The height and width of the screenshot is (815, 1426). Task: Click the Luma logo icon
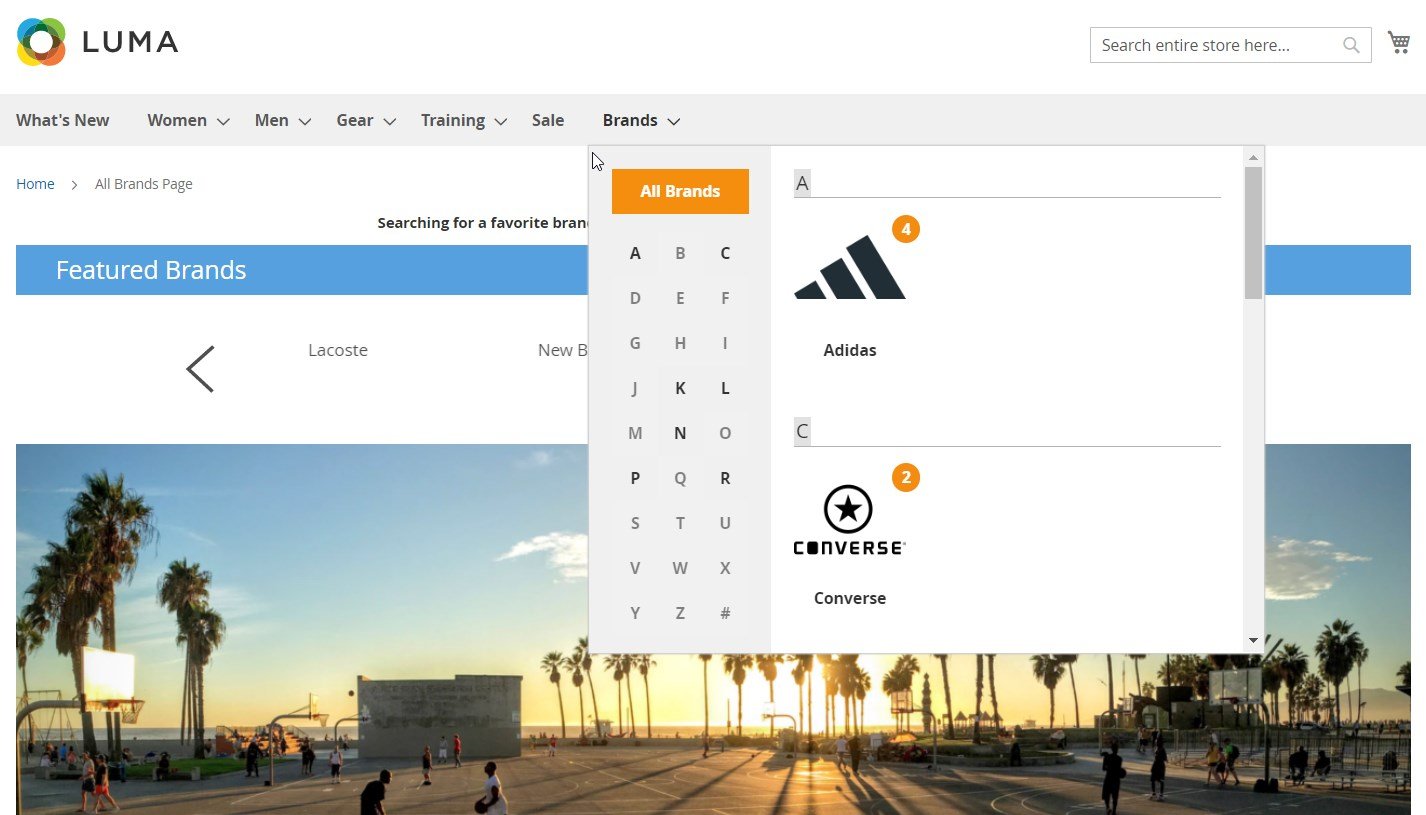41,42
